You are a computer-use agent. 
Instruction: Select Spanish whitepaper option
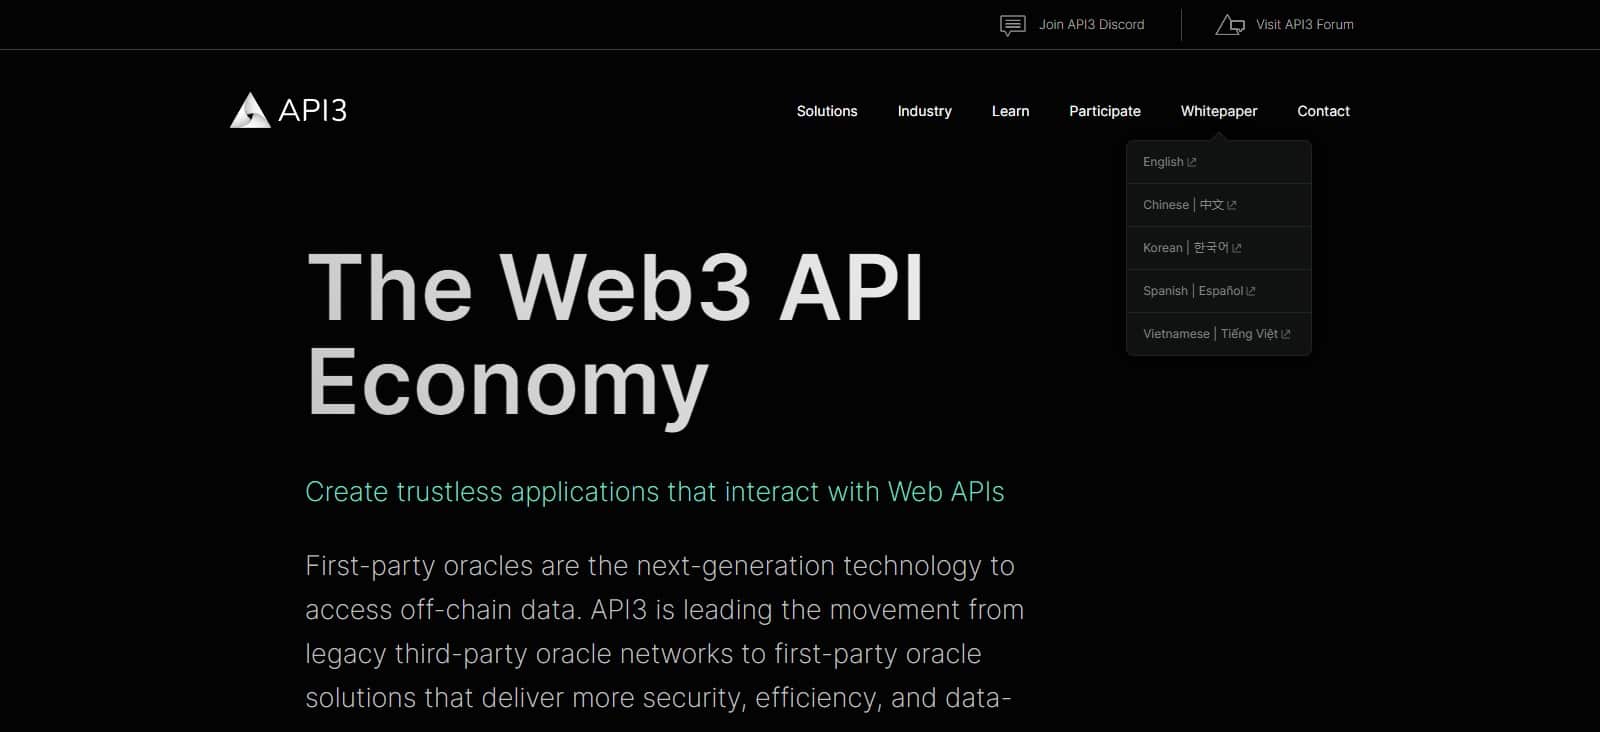[x=1219, y=291]
